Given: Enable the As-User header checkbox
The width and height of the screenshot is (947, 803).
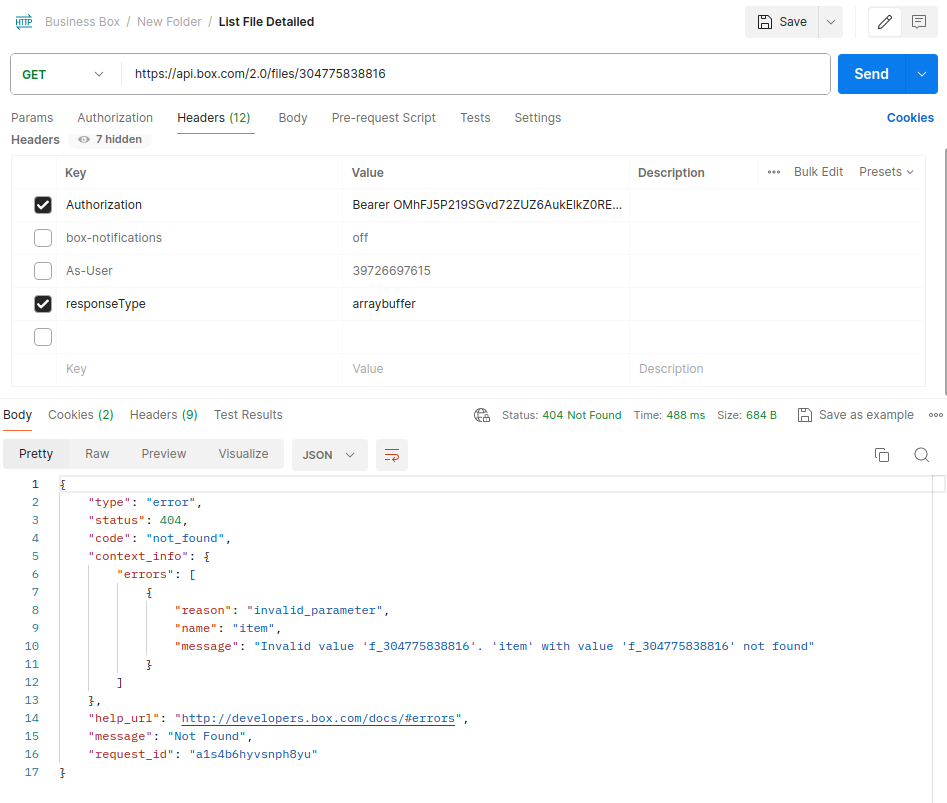Looking at the screenshot, I should click(x=43, y=271).
